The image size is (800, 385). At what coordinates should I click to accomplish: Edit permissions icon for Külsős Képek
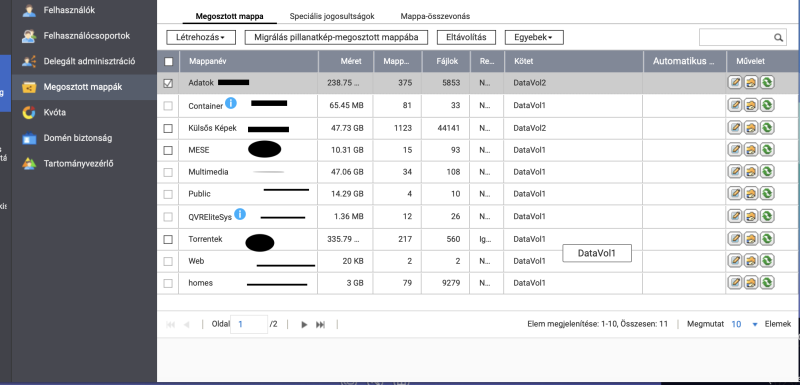click(x=751, y=127)
